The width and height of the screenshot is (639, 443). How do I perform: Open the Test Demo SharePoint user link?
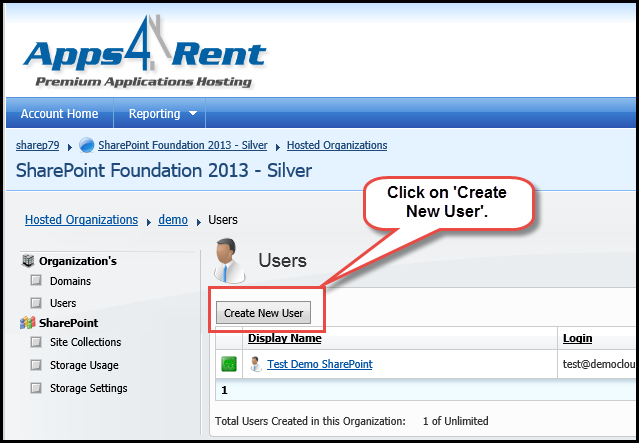pyautogui.click(x=320, y=364)
